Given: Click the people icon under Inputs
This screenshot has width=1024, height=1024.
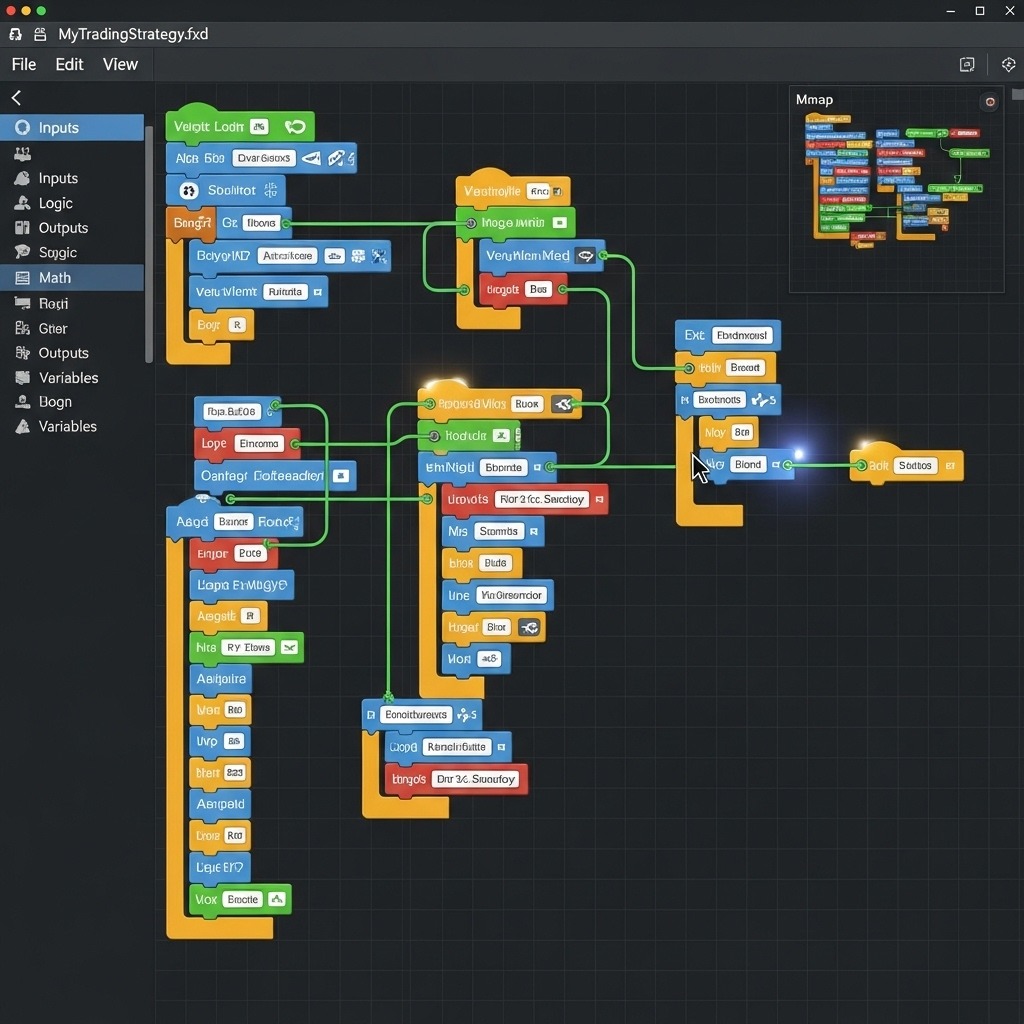Looking at the screenshot, I should (x=22, y=153).
